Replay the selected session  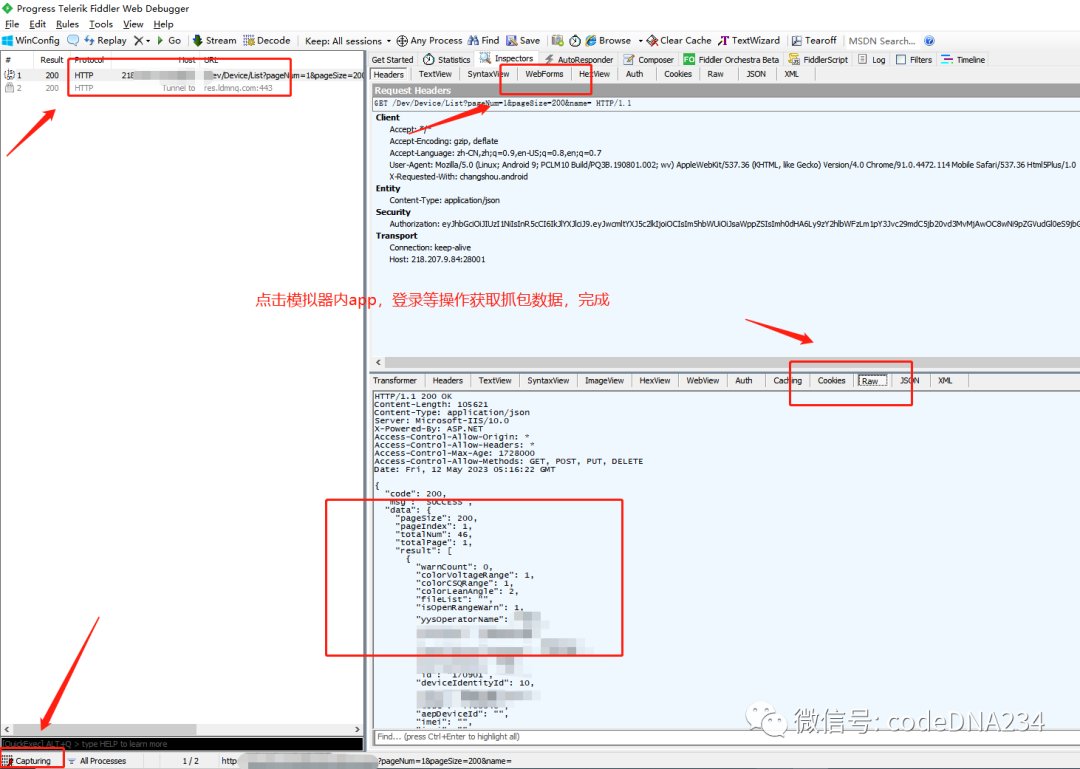105,41
